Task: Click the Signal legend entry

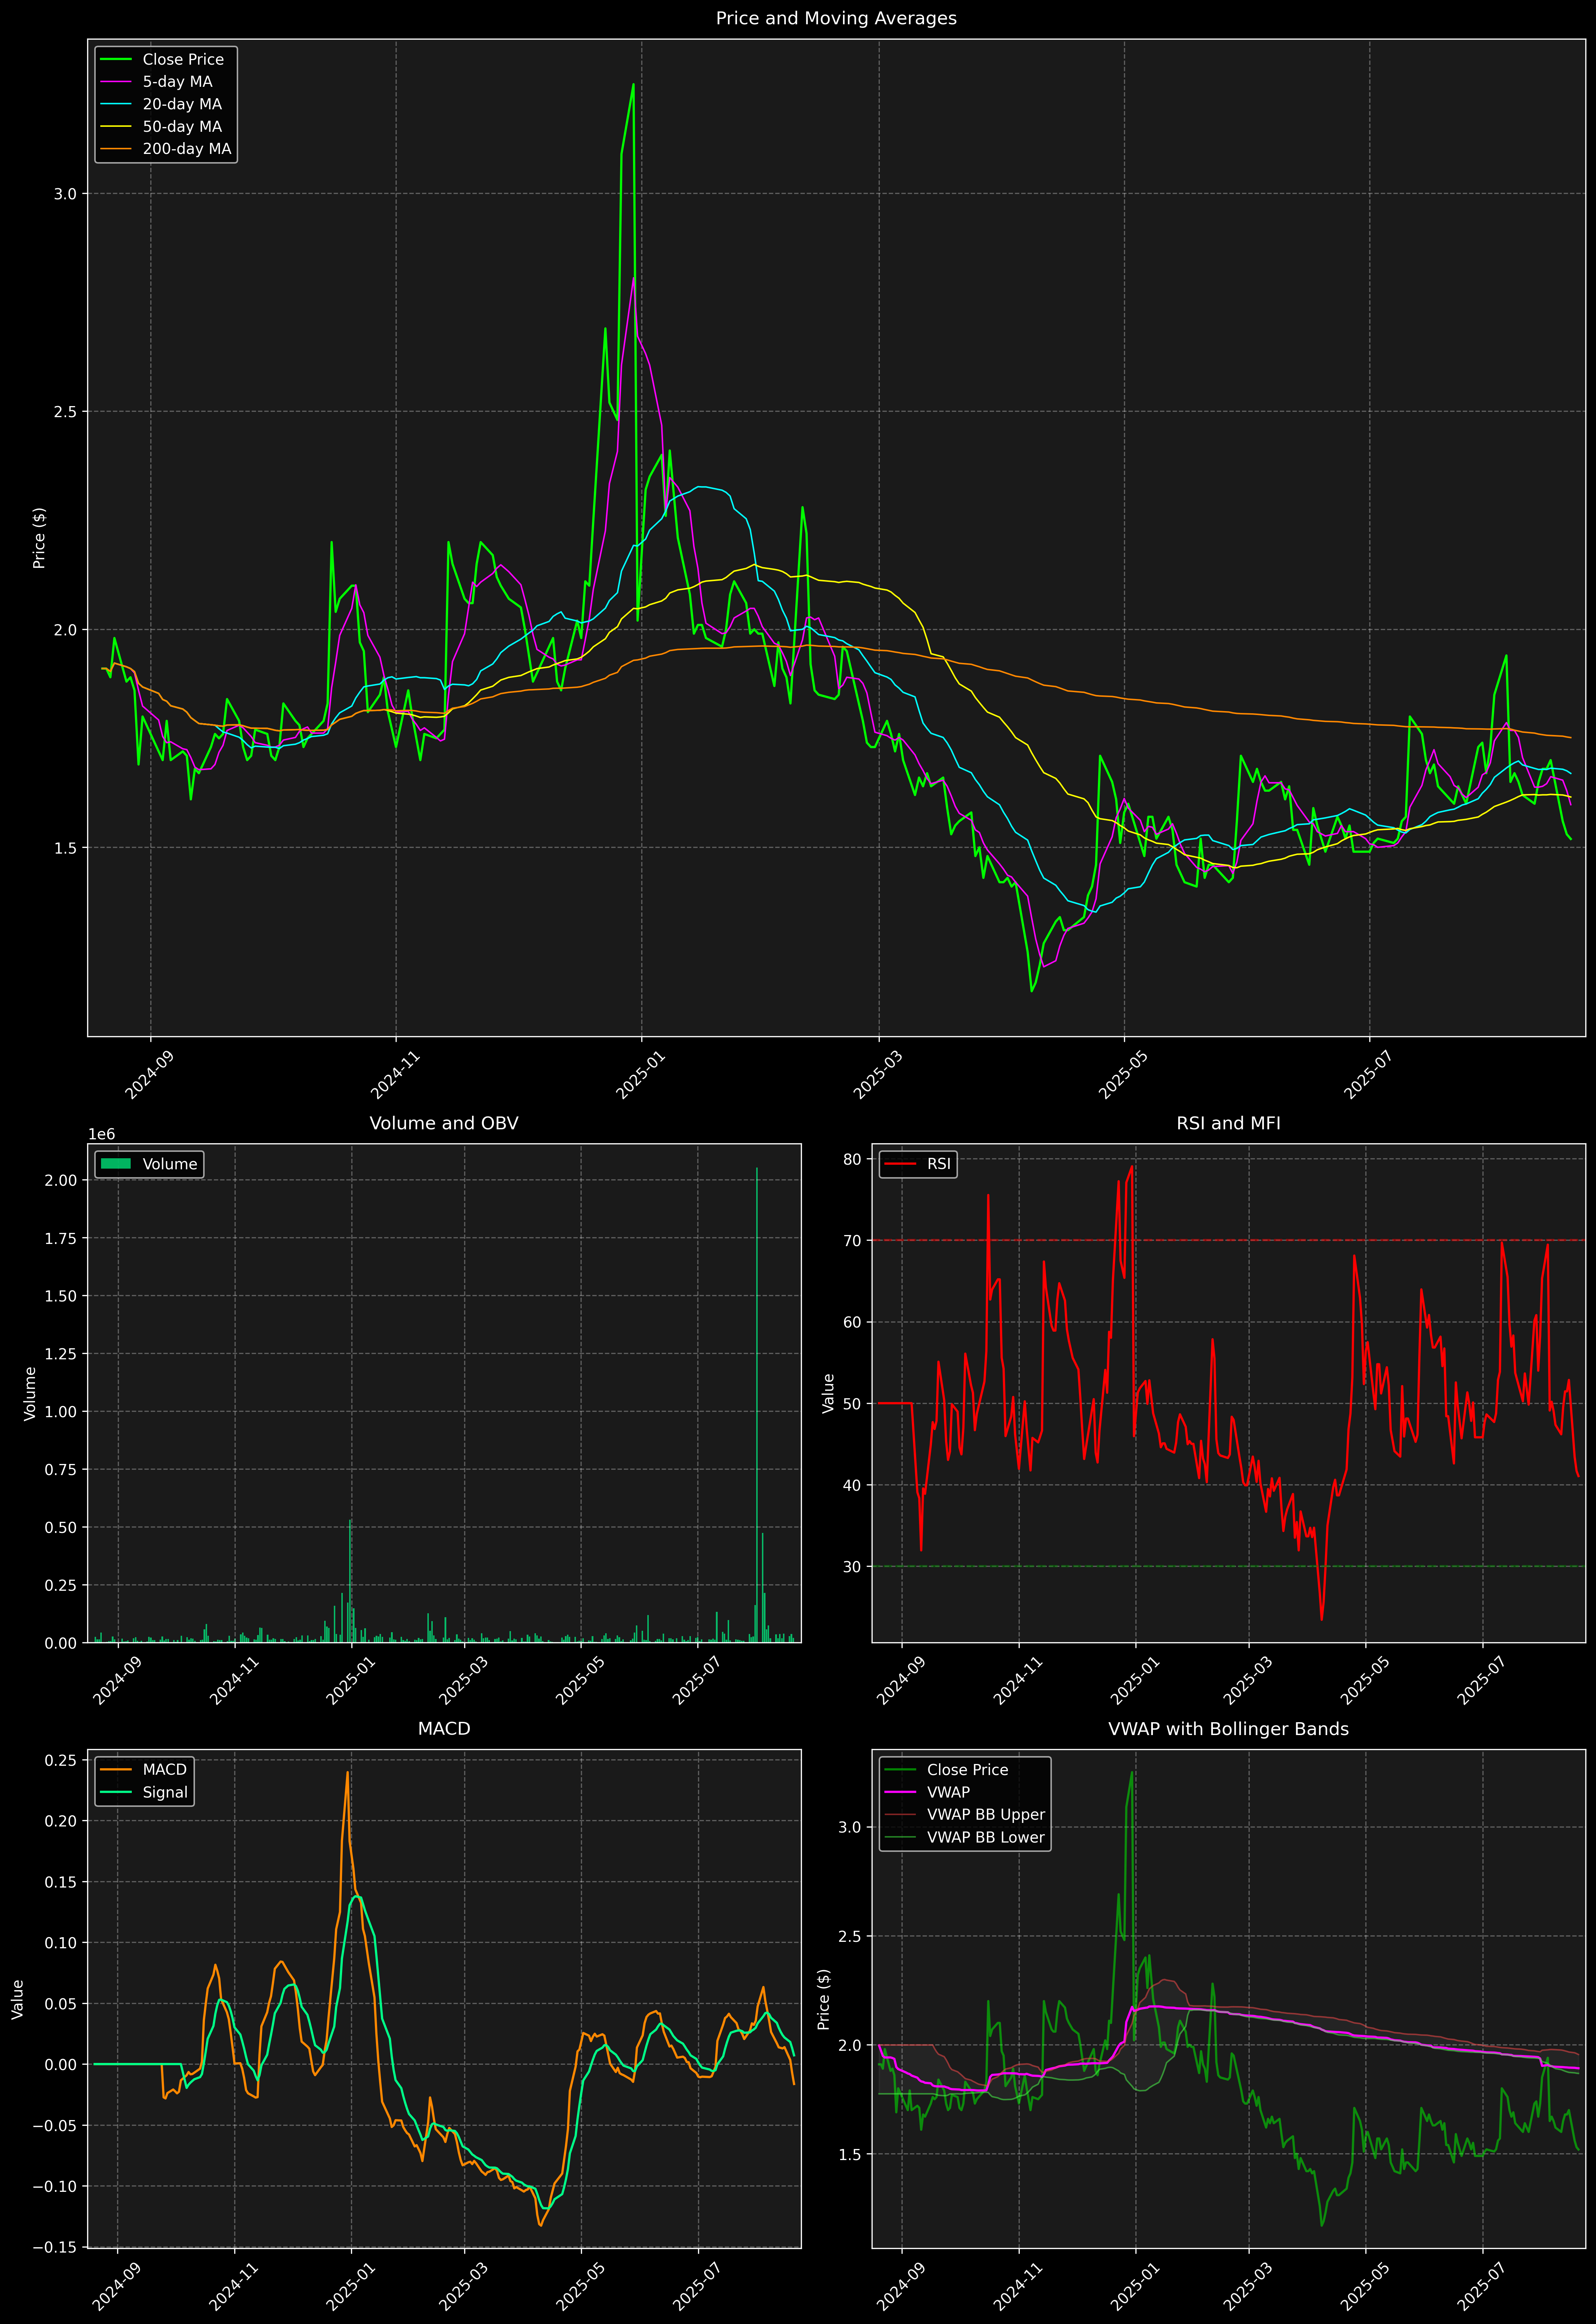Action: 165,1792
